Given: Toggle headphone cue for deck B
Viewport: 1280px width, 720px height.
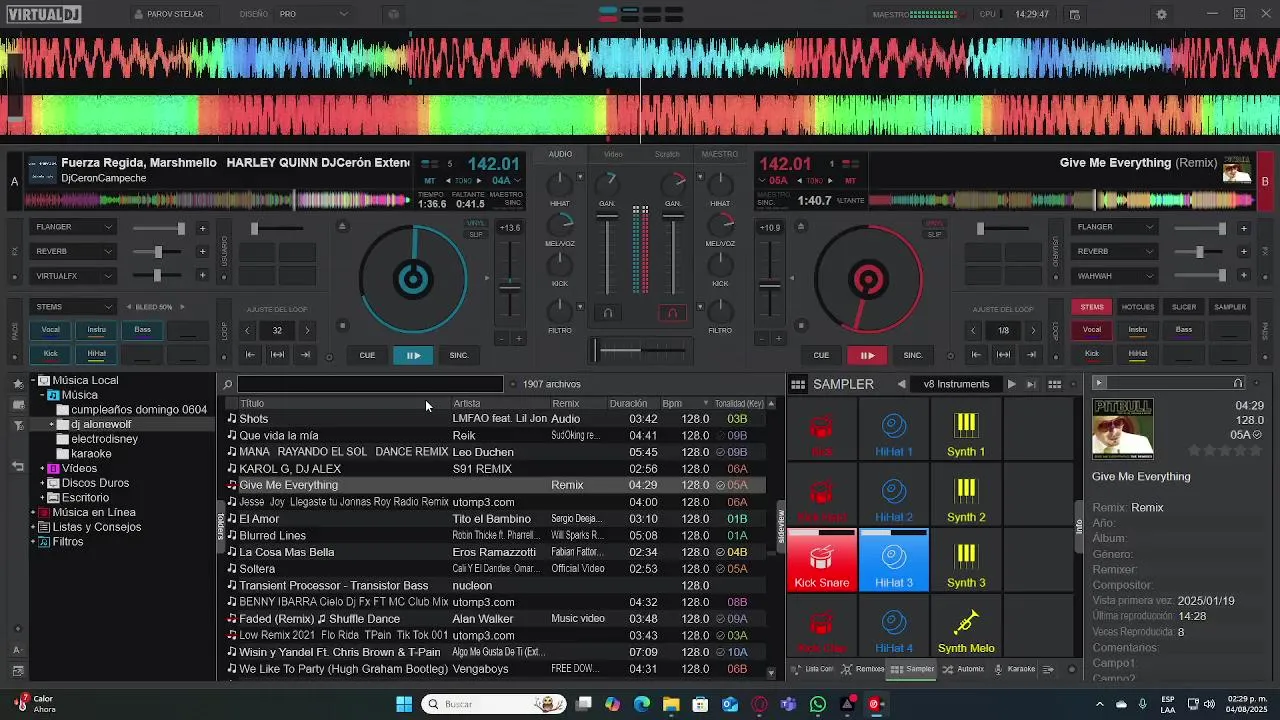Looking at the screenshot, I should tap(672, 313).
